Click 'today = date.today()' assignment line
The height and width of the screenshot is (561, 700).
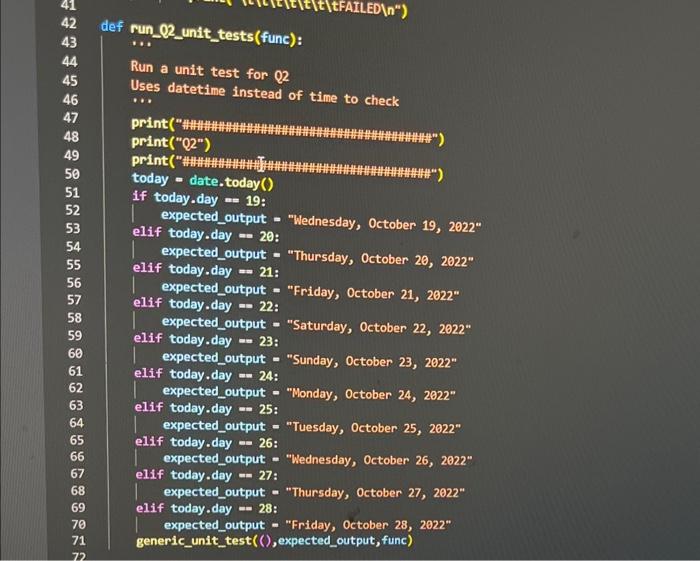coord(202,180)
